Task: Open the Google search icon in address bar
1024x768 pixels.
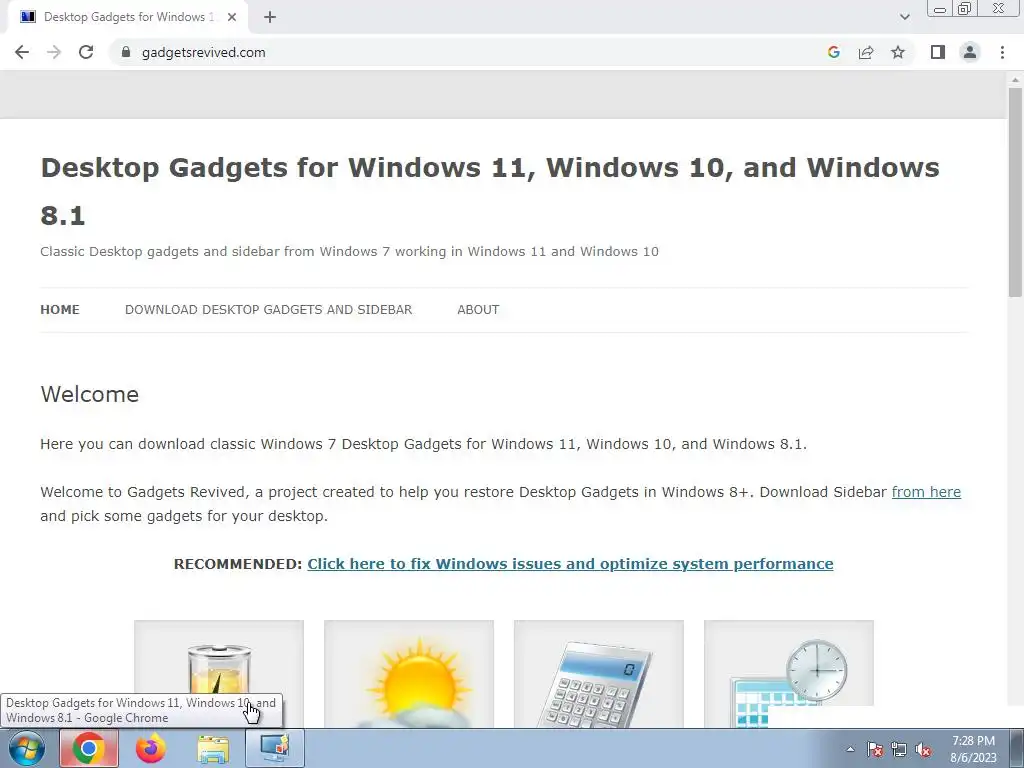Action: point(833,52)
